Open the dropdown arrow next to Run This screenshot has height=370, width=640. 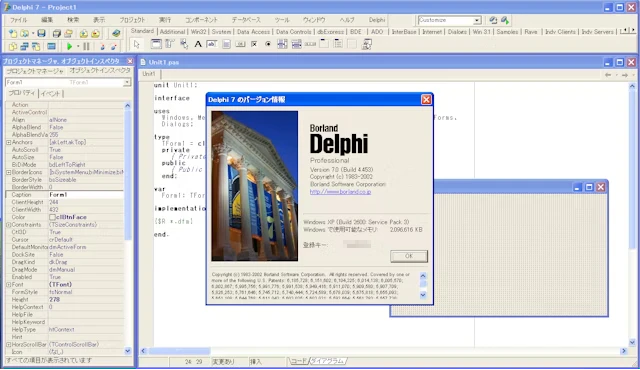pos(78,47)
